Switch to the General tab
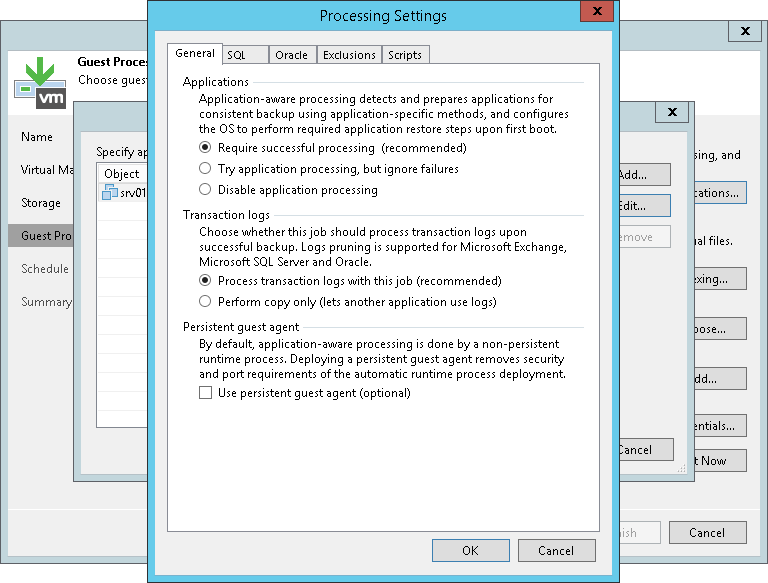 coord(194,53)
